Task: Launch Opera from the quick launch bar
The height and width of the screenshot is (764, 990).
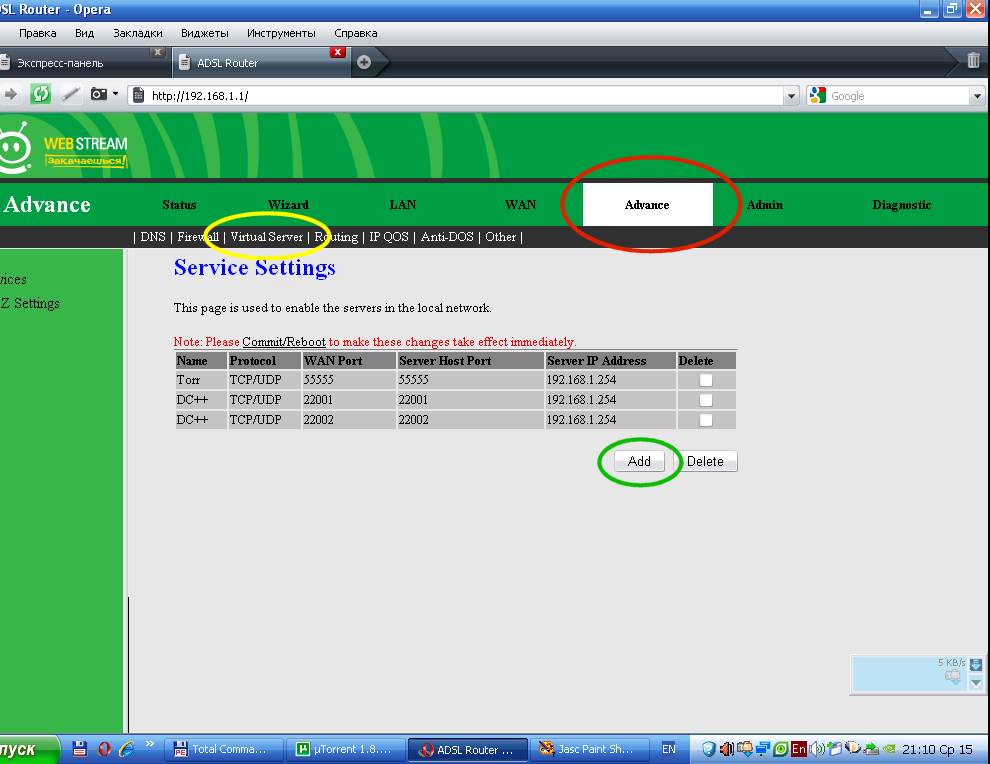Action: click(104, 749)
